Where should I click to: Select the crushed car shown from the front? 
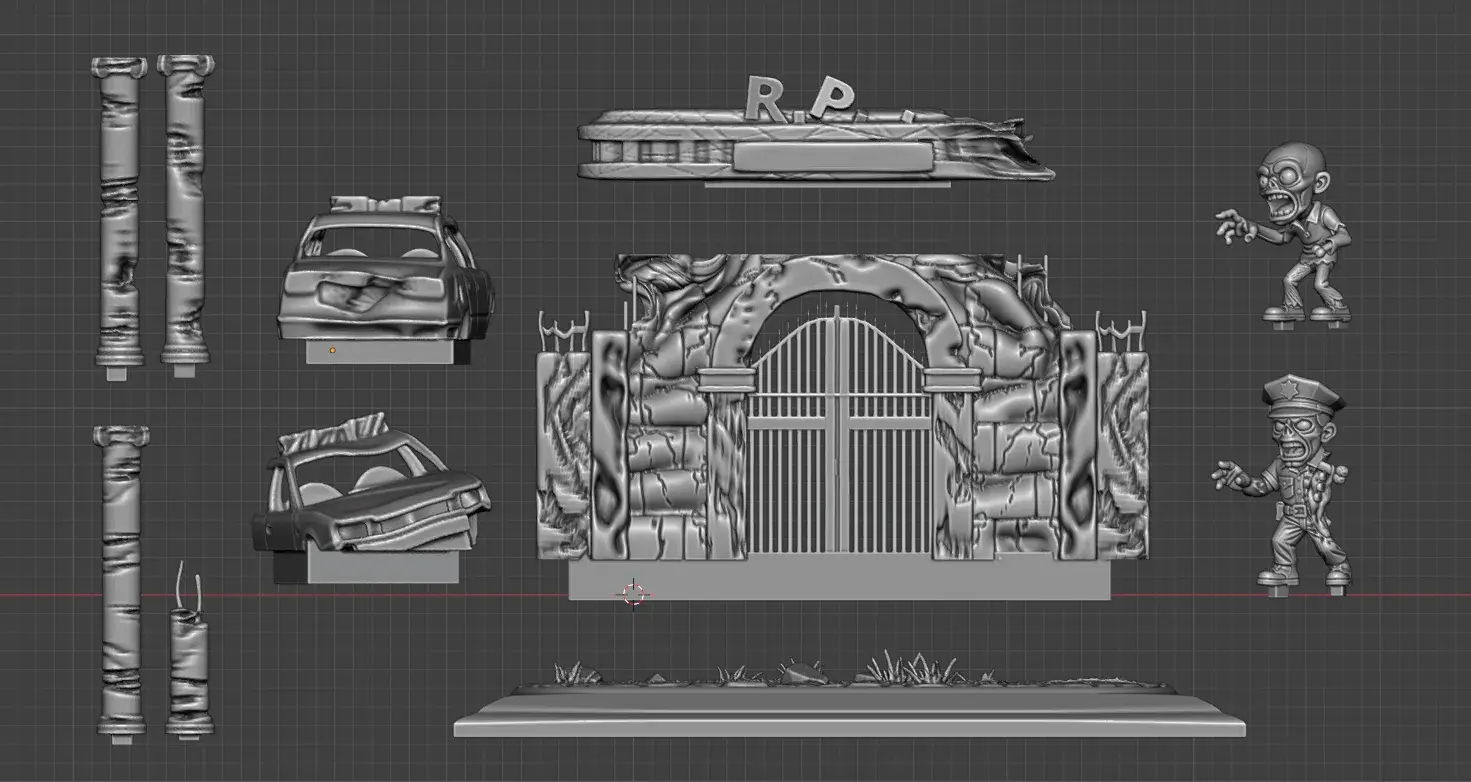(x=371, y=499)
